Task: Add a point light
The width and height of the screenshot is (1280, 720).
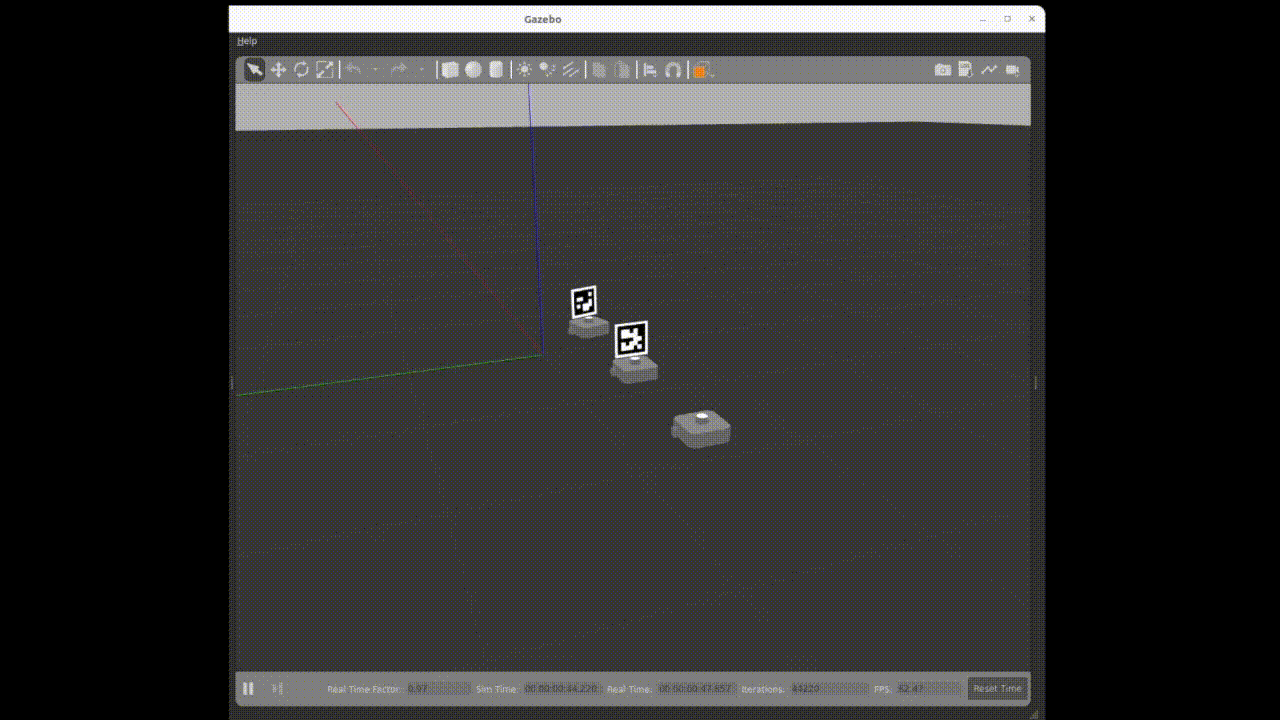Action: point(524,70)
